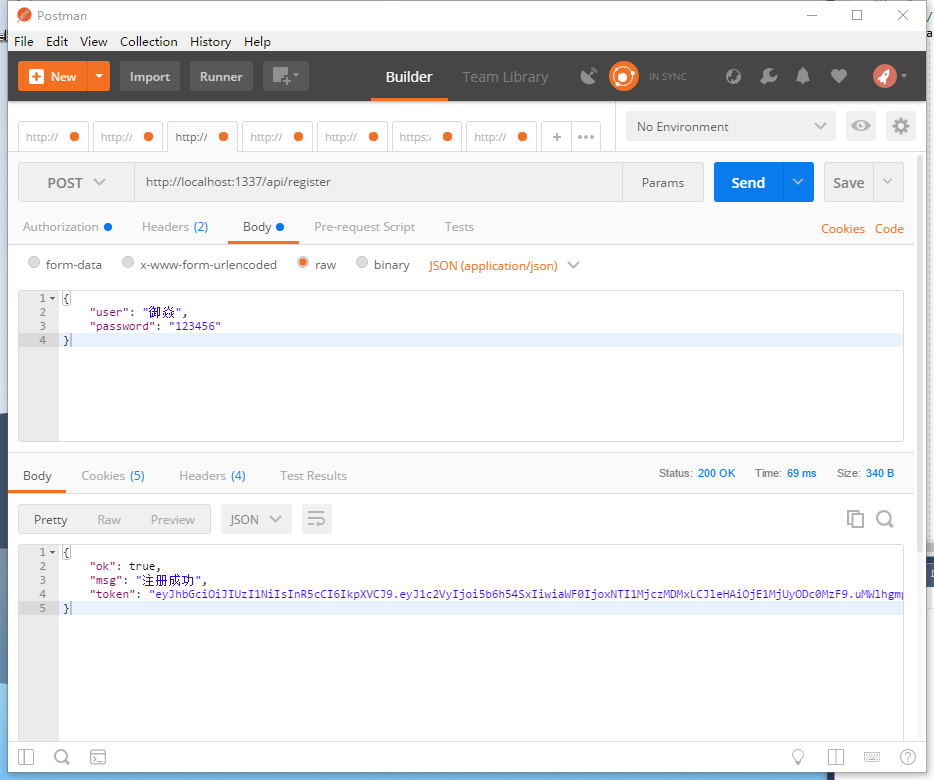Copy response body to clipboard
The image size is (934, 780).
(x=855, y=519)
